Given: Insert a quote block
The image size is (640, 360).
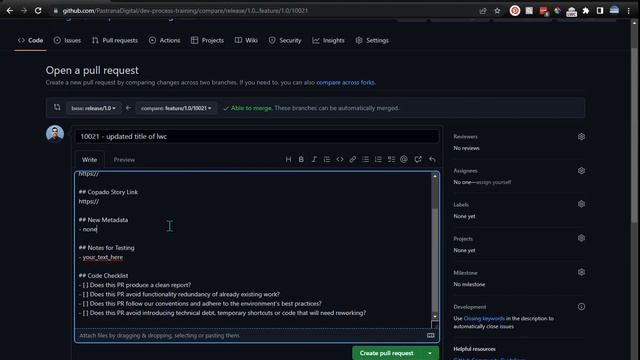Looking at the screenshot, I should (327, 159).
